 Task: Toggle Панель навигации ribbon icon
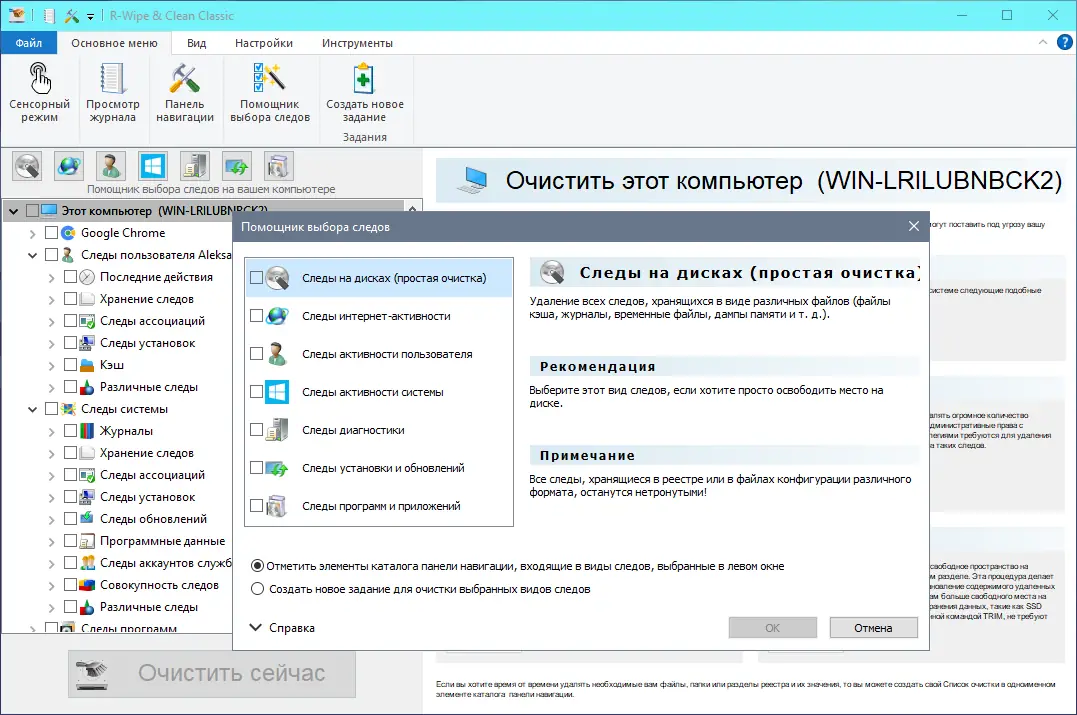pyautogui.click(x=185, y=78)
